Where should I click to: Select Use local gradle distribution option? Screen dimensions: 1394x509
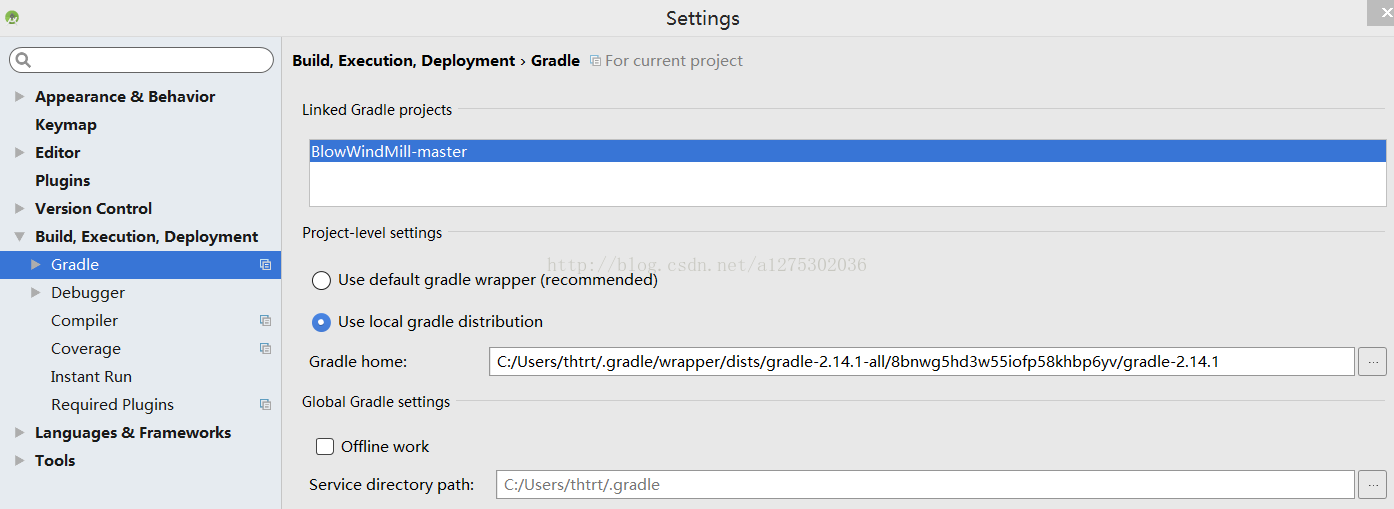(321, 322)
